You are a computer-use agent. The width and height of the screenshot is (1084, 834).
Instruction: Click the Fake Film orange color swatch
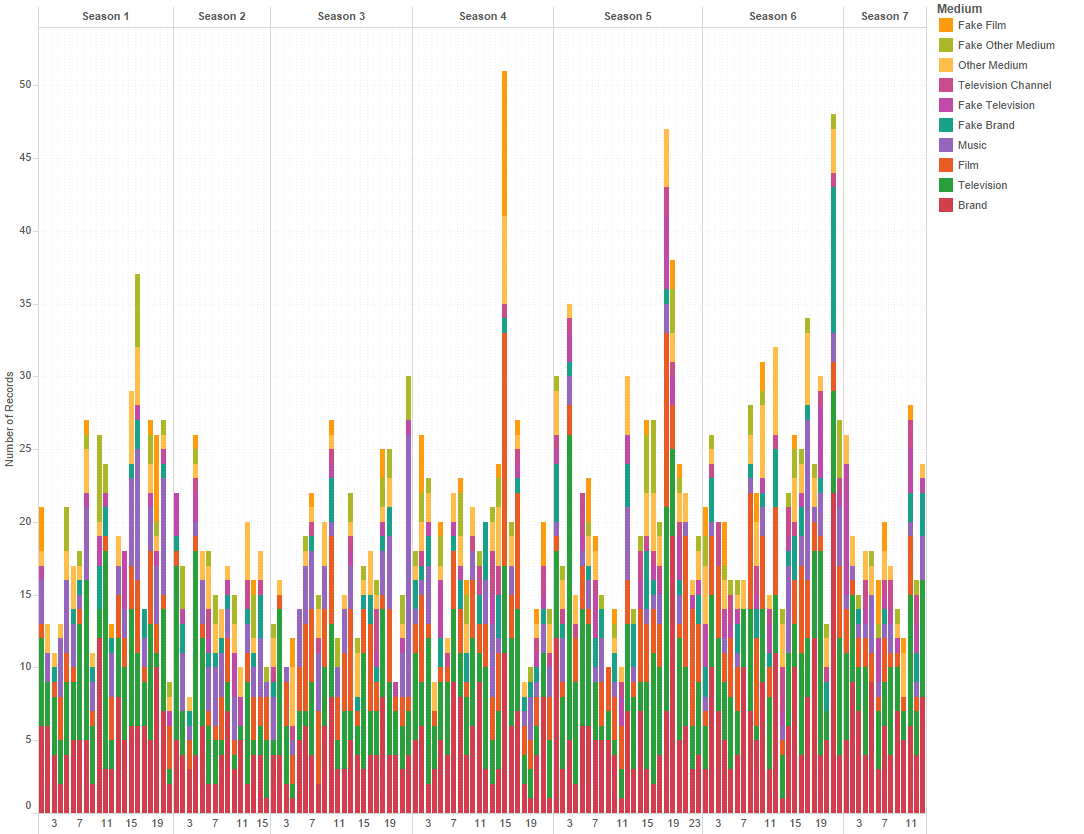tap(946, 25)
